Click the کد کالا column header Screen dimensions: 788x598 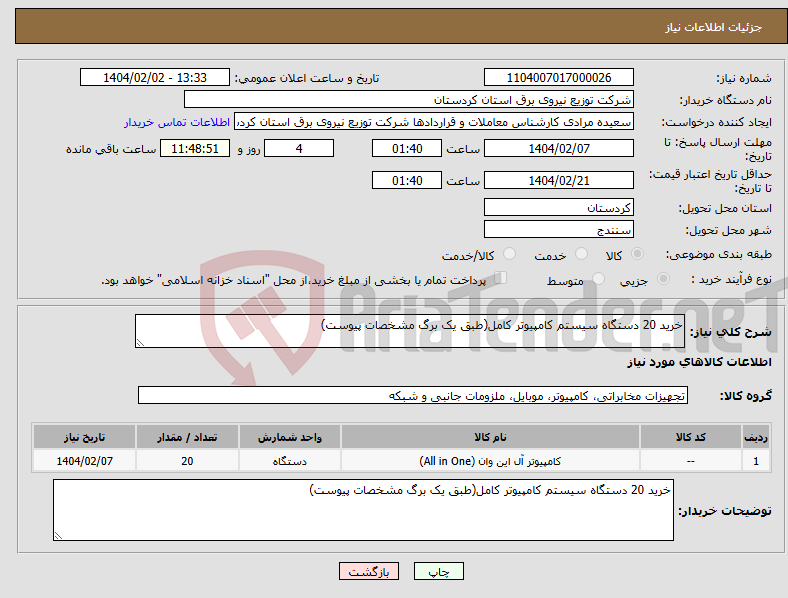tap(691, 437)
